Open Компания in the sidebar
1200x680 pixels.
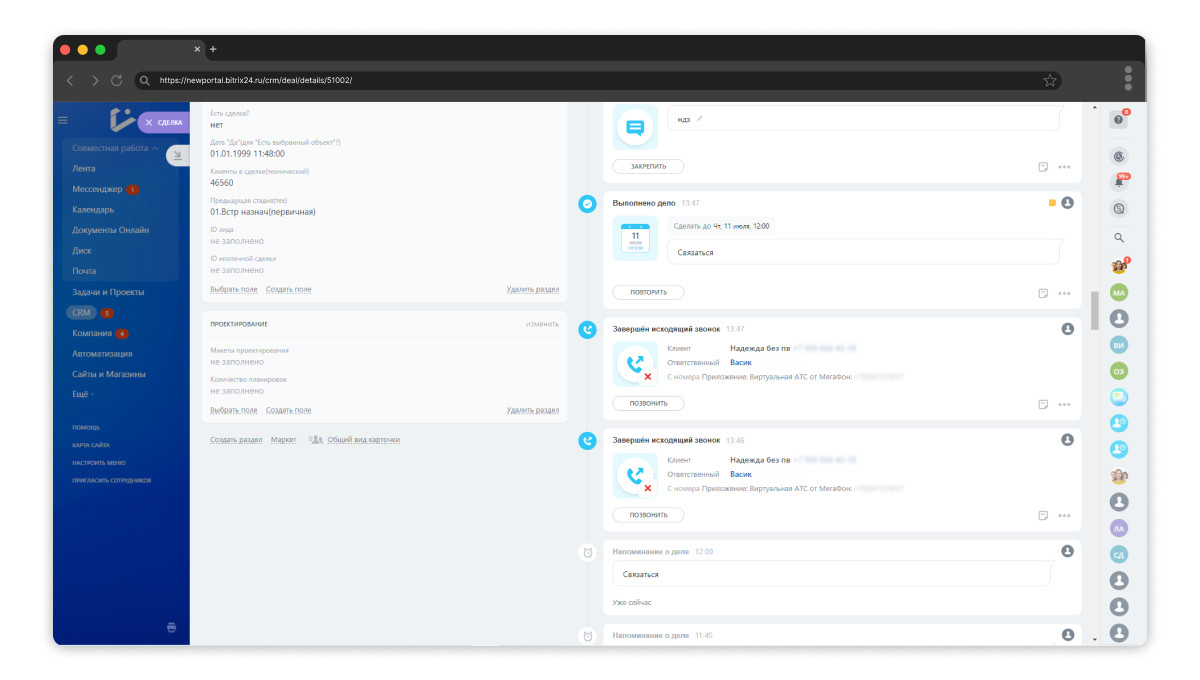click(92, 333)
